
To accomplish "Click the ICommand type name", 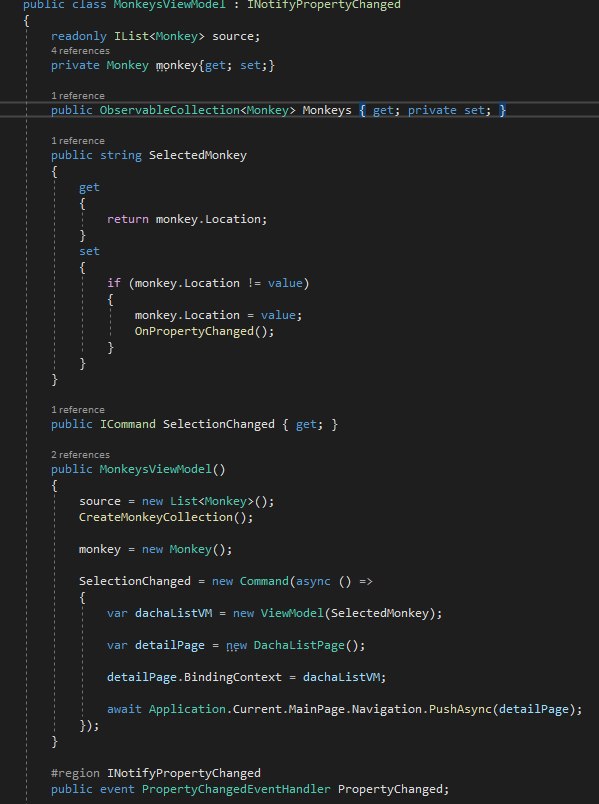I will coord(127,425).
